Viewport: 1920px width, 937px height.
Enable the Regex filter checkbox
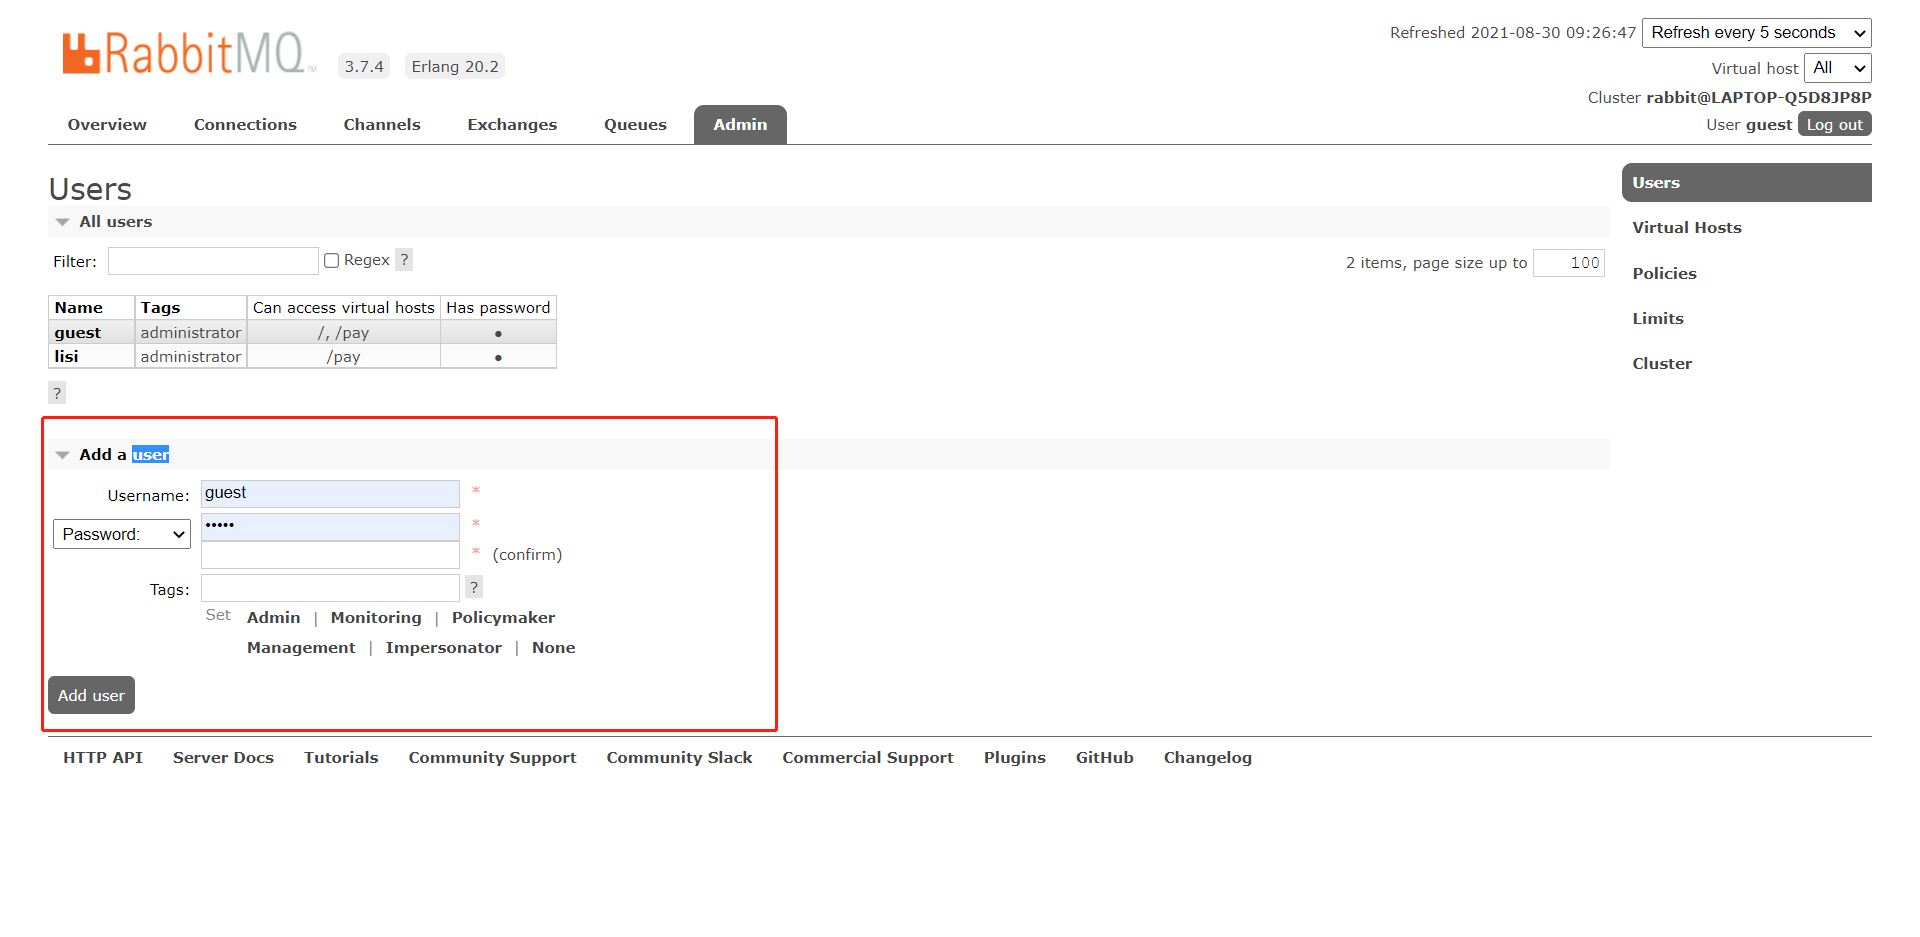(332, 260)
